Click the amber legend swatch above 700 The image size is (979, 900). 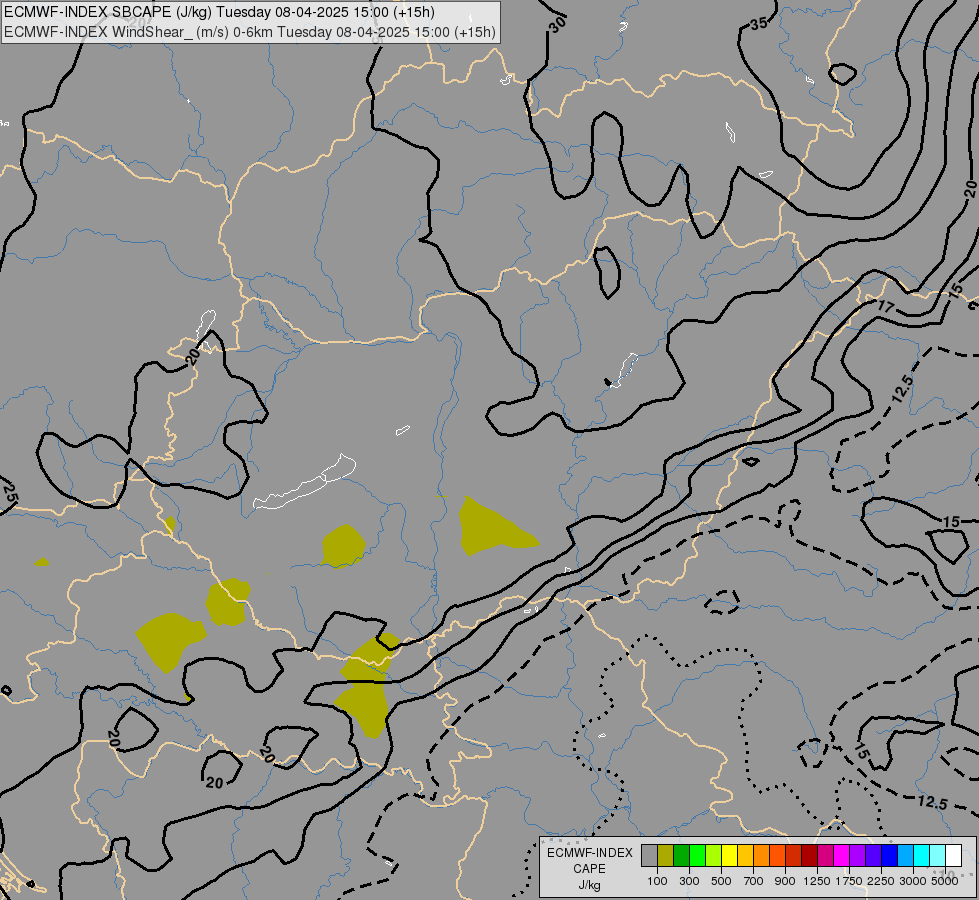coord(745,855)
